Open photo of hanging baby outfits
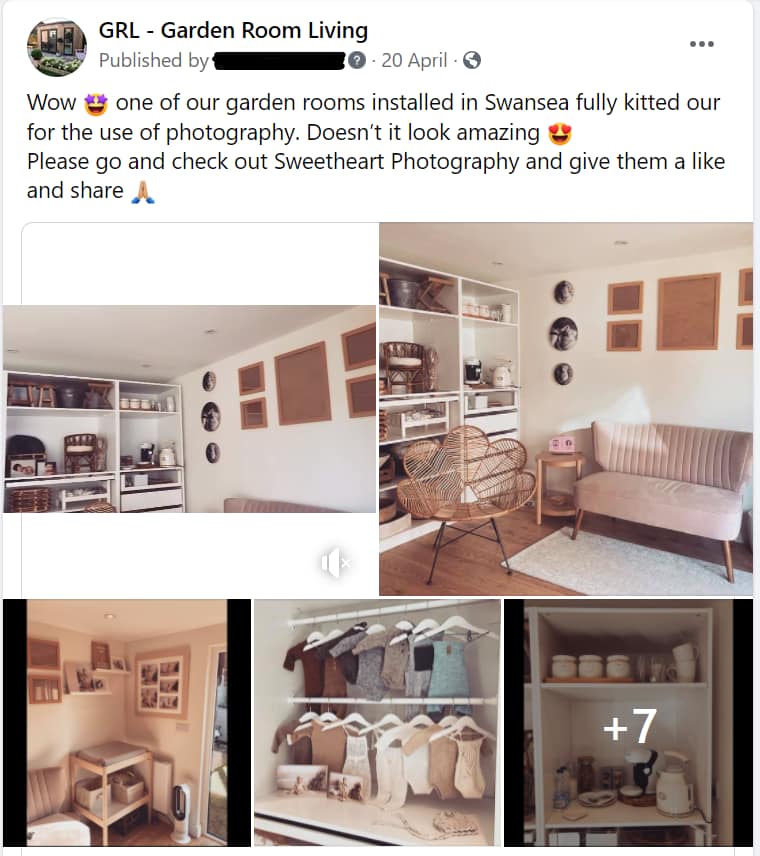Screen dimensions: 760x856 coord(377,723)
